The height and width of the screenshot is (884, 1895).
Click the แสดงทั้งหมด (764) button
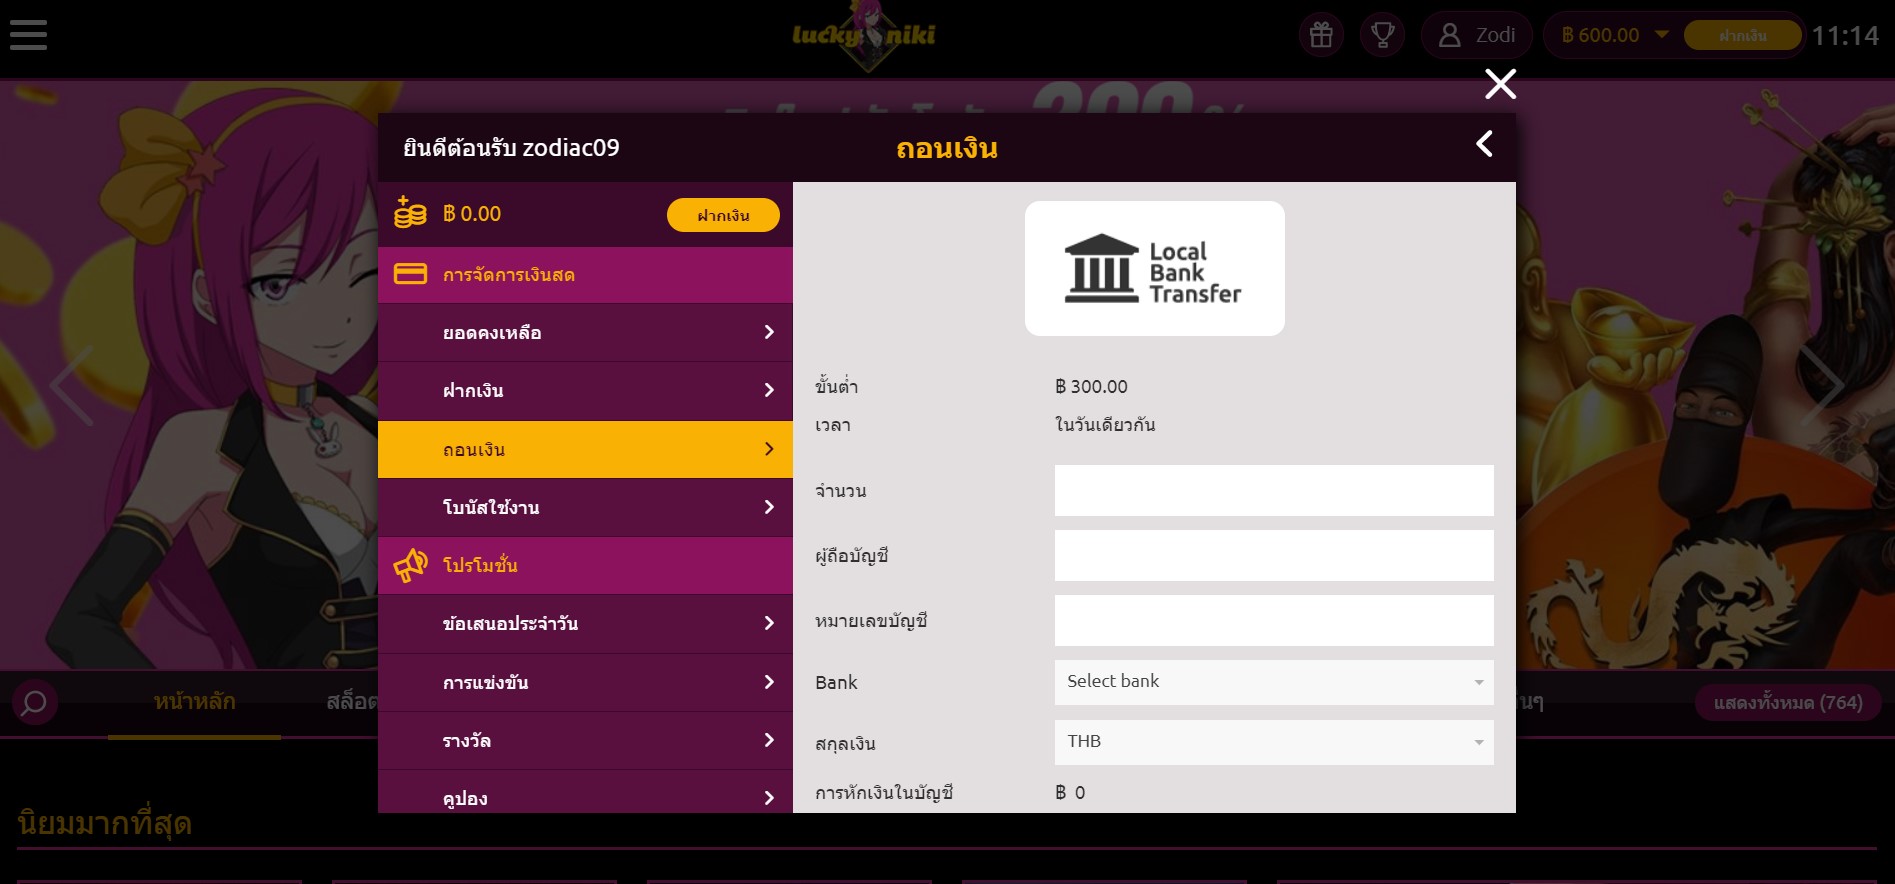tap(1787, 703)
